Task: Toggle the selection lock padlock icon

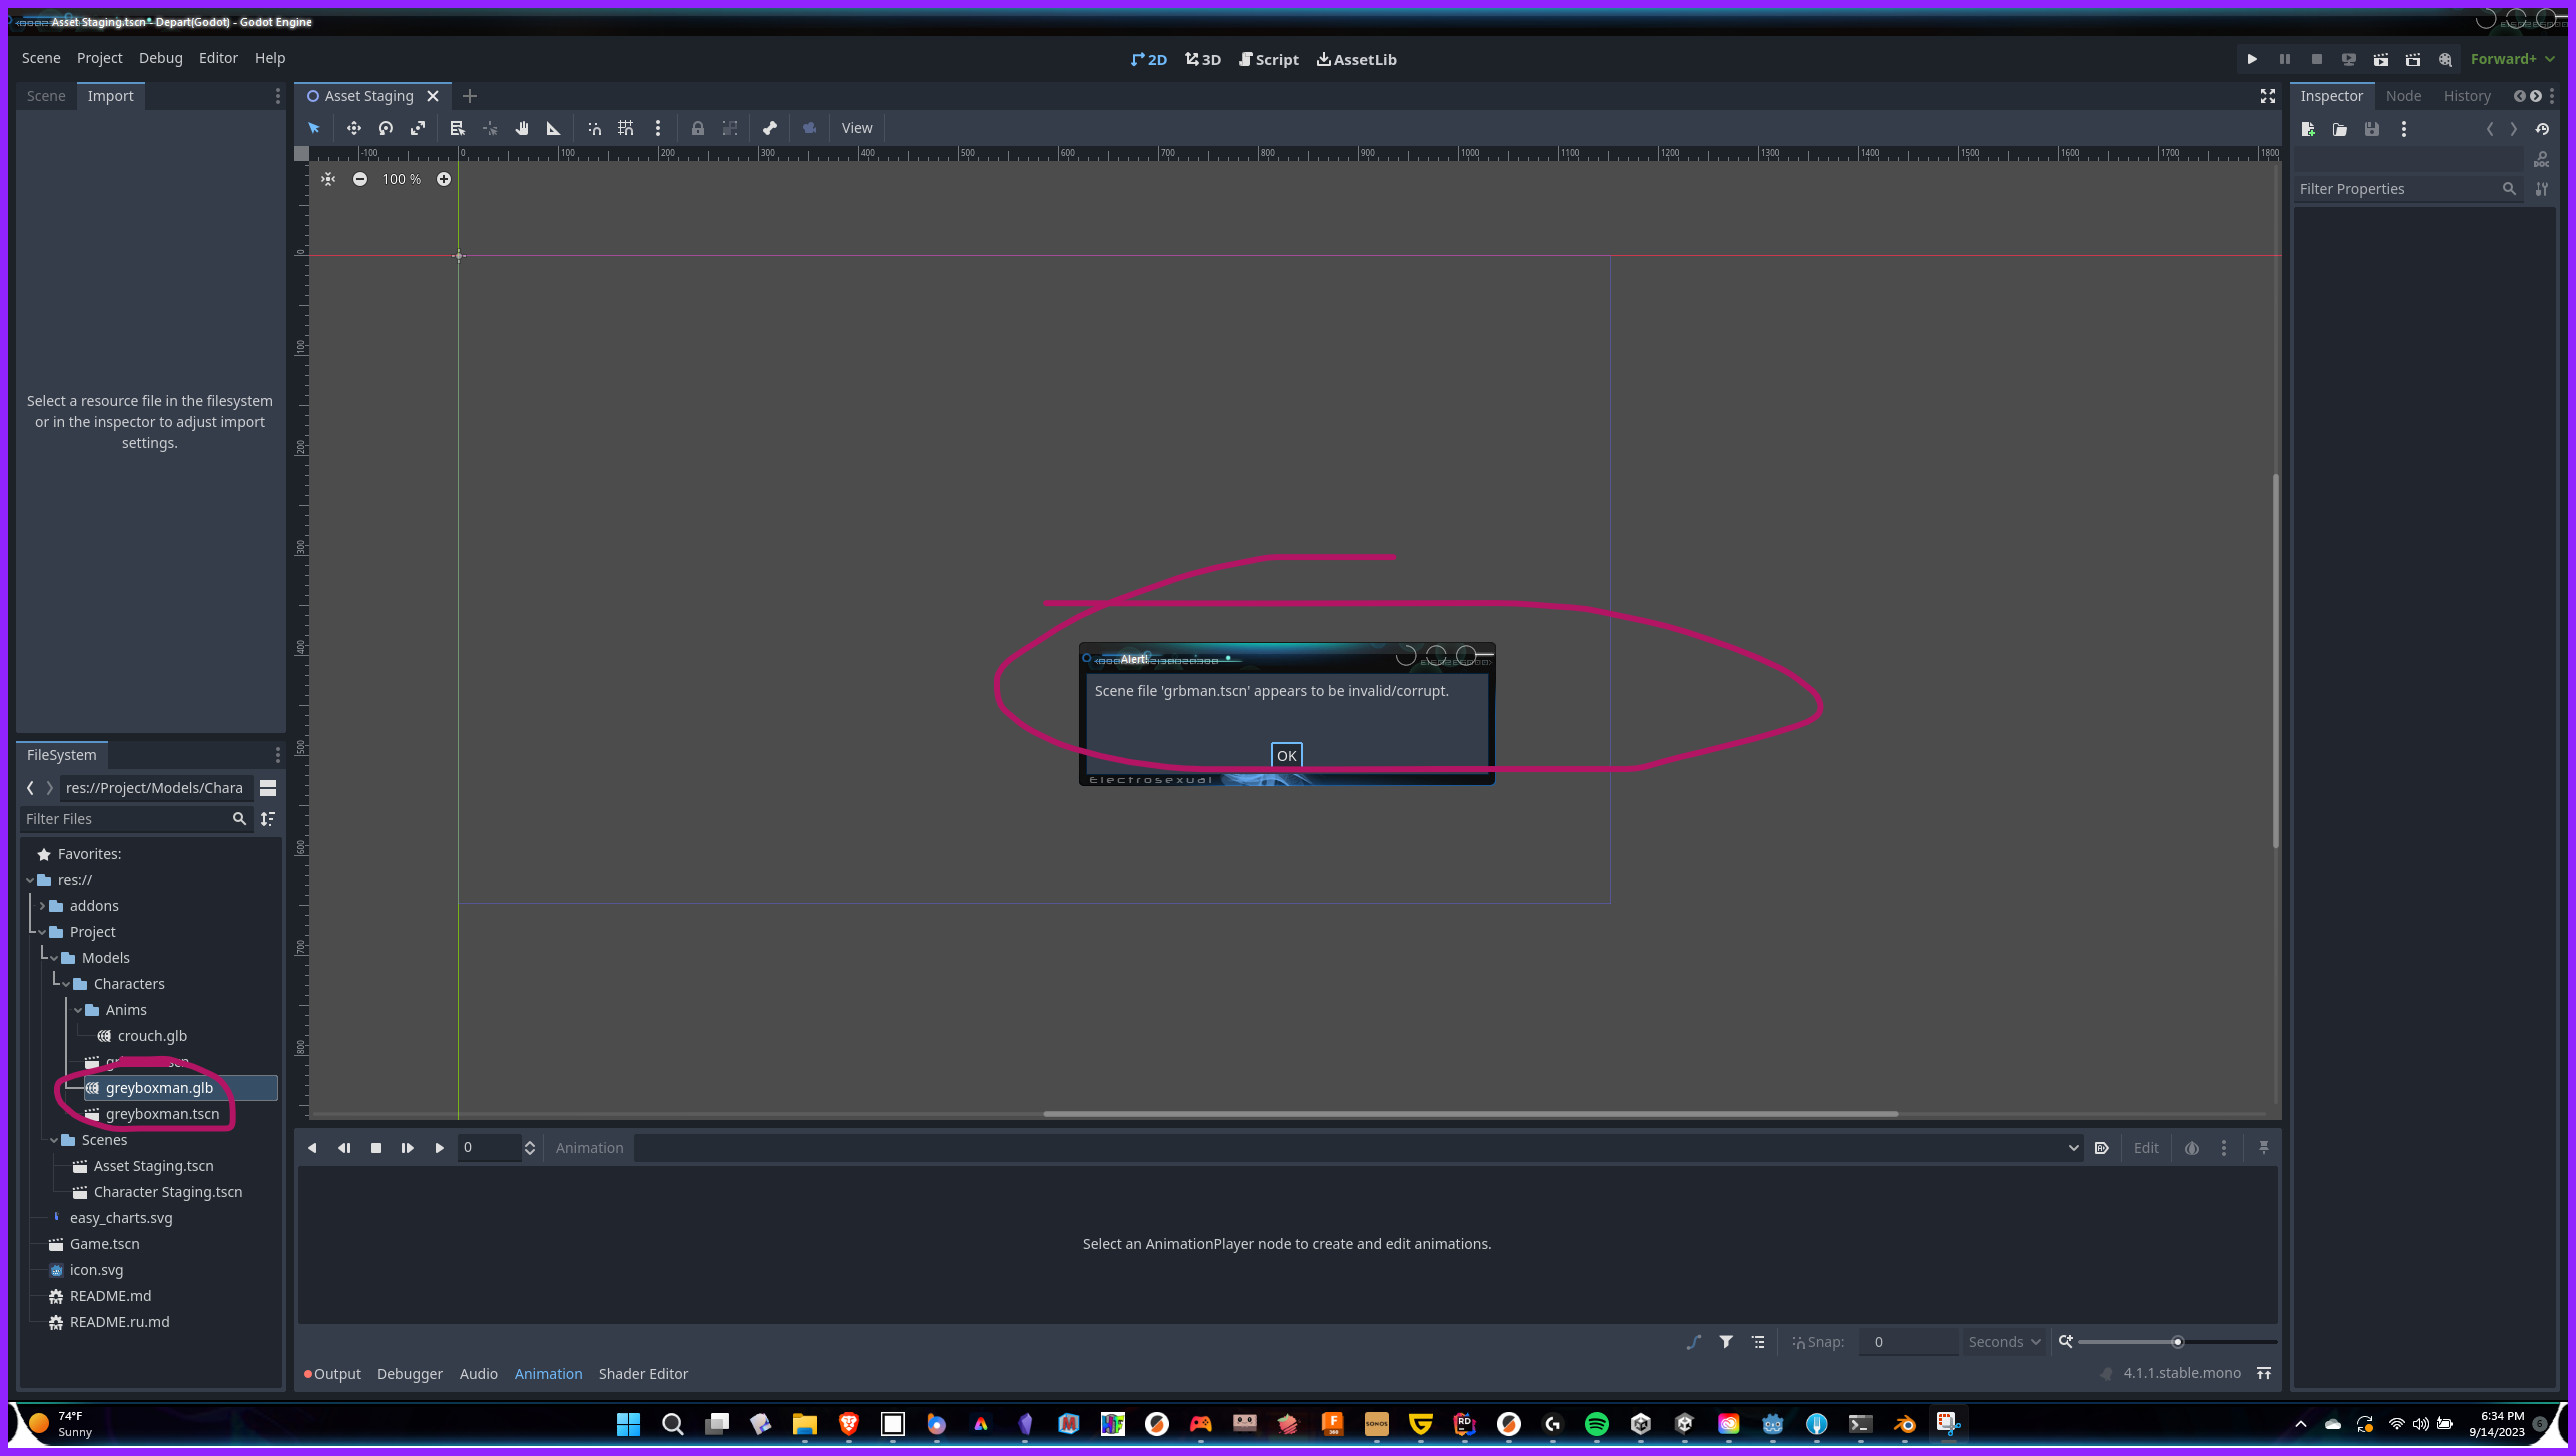Action: (698, 128)
